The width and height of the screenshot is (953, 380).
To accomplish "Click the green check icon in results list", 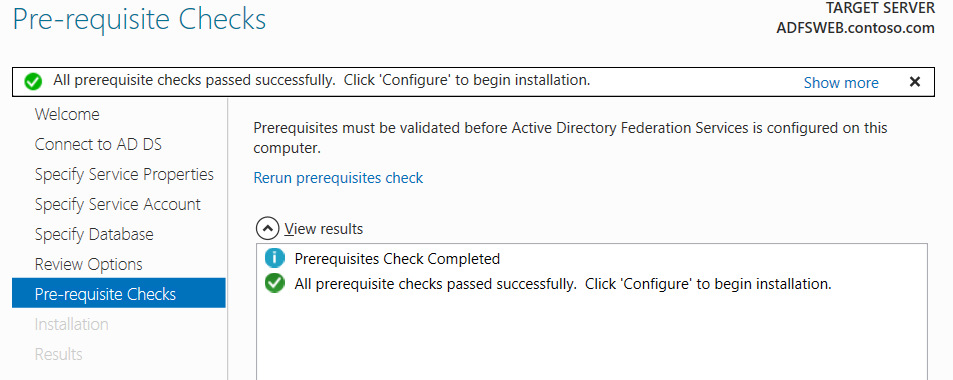I will [275, 283].
